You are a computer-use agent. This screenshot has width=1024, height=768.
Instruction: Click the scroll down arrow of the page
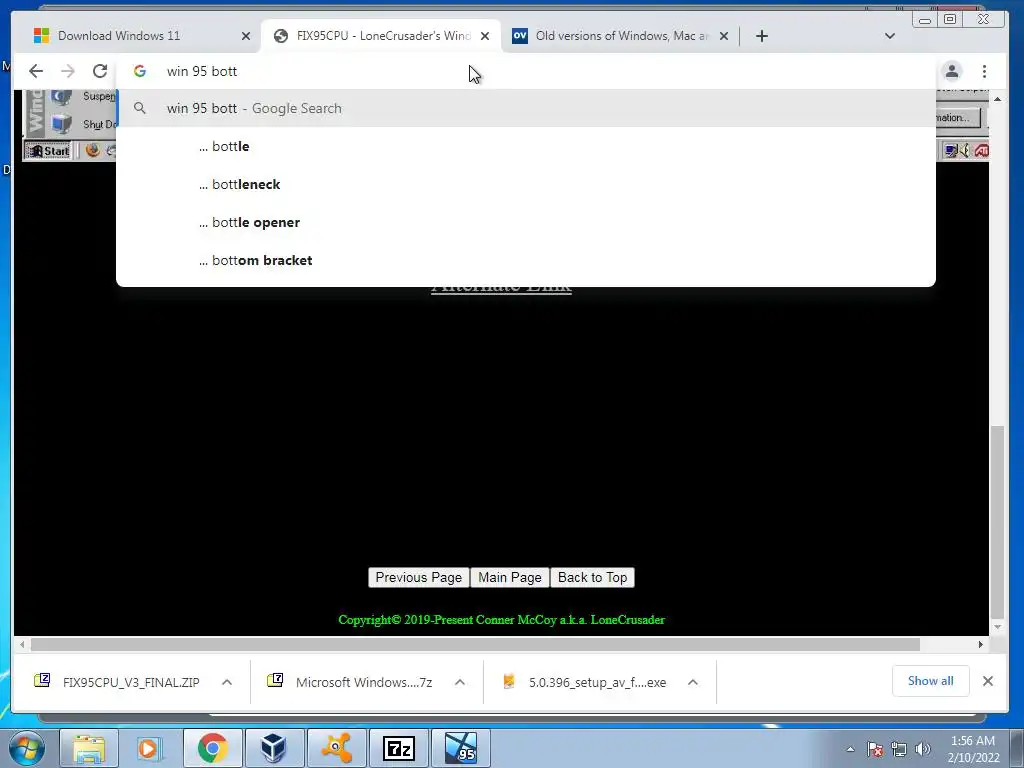point(997,627)
